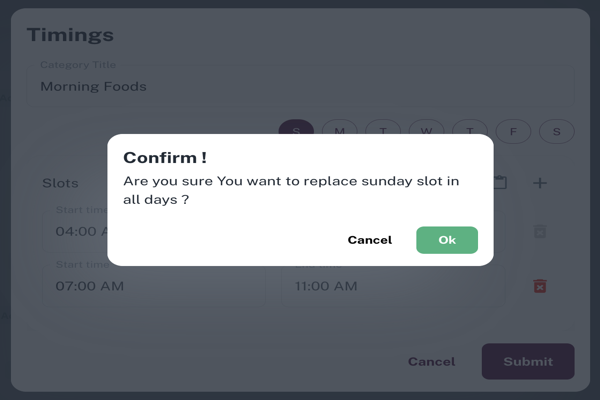The width and height of the screenshot is (600, 400).
Task: Toggle the Thursday (second T) day chip
Action: [469, 131]
